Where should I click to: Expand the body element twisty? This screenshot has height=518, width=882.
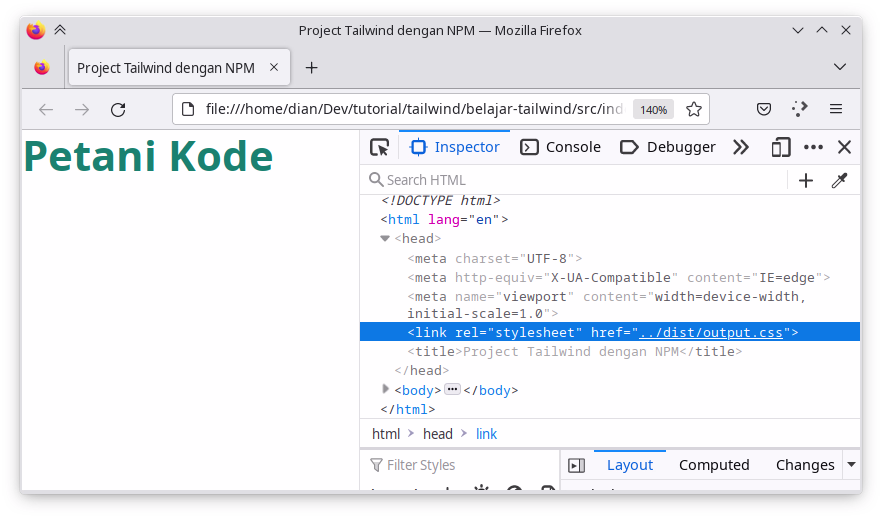click(385, 389)
